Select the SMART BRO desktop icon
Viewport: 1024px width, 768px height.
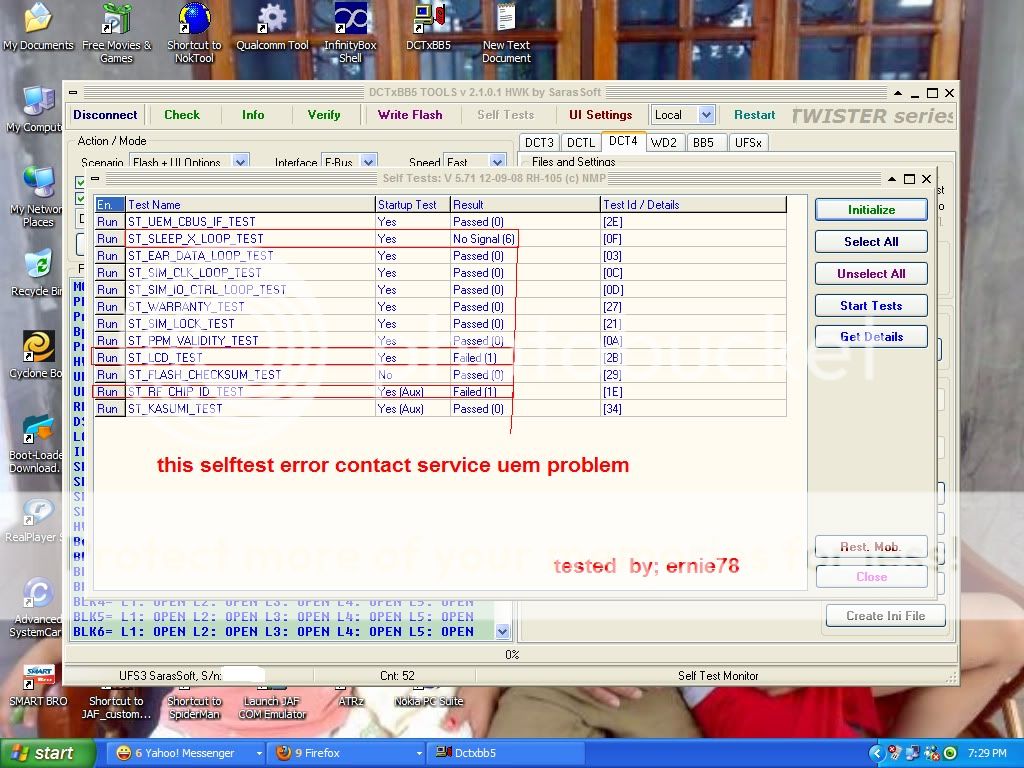(38, 686)
